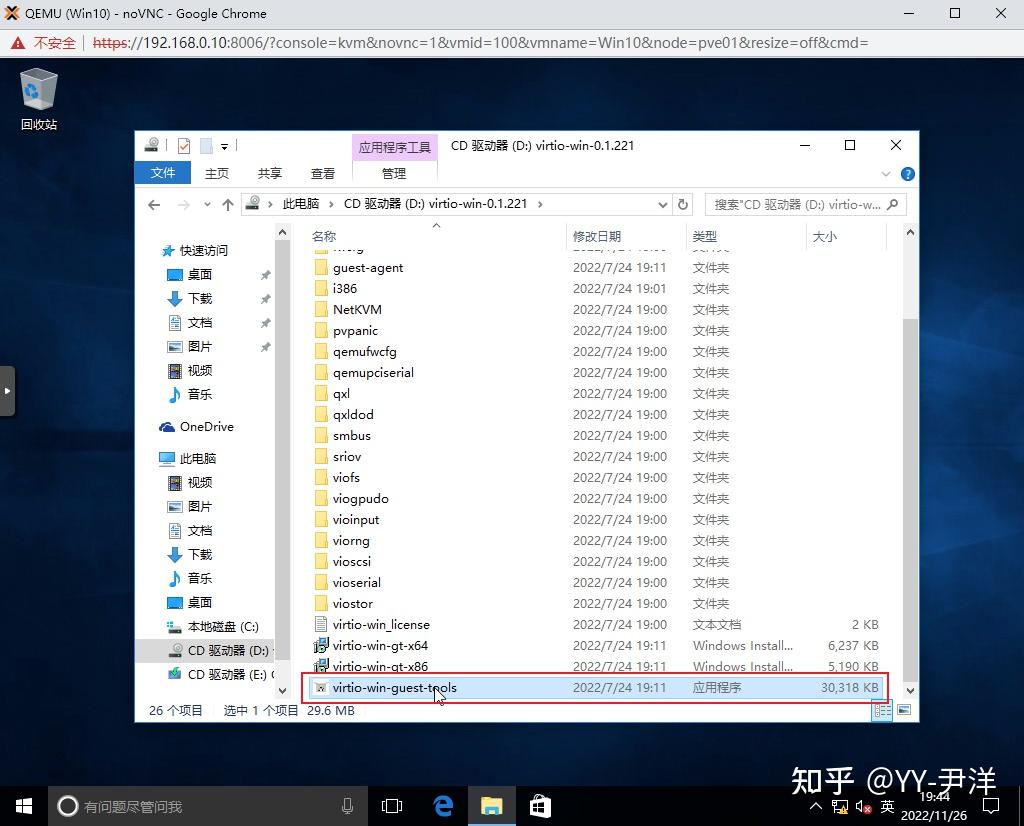The height and width of the screenshot is (826, 1024).
Task: Click the muted volume tray icon
Action: click(863, 808)
